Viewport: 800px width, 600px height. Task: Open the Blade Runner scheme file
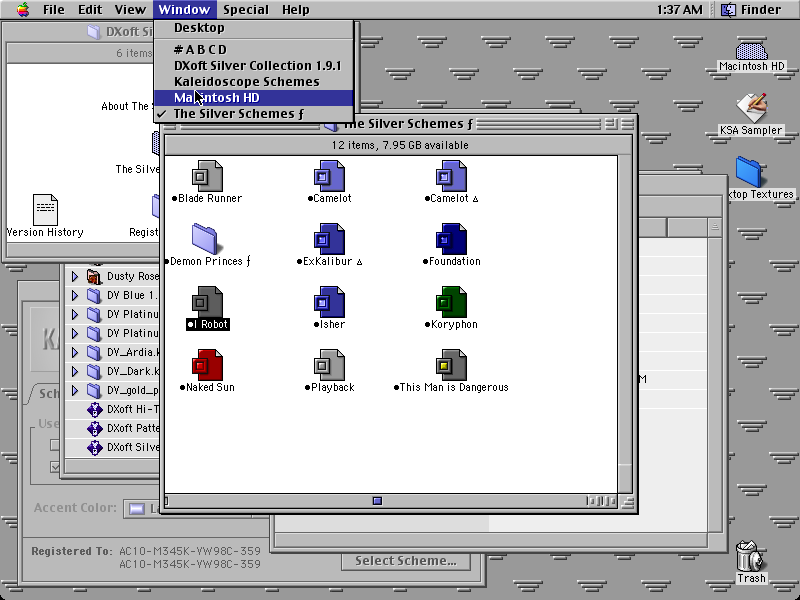[x=207, y=176]
